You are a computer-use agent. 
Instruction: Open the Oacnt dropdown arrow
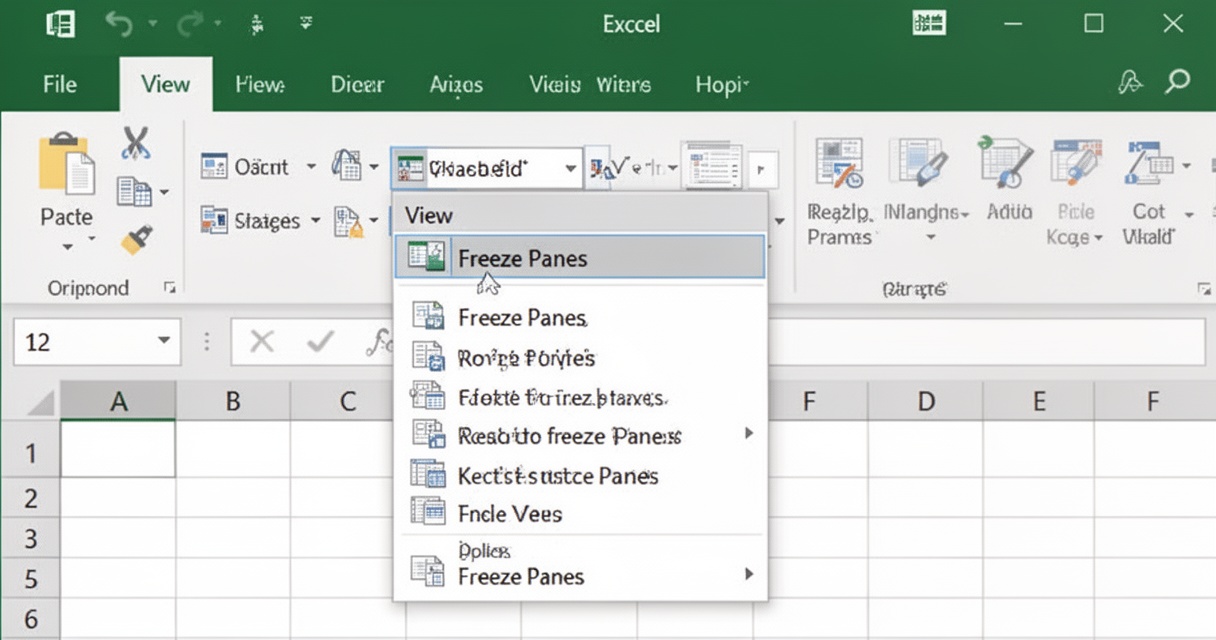311,167
